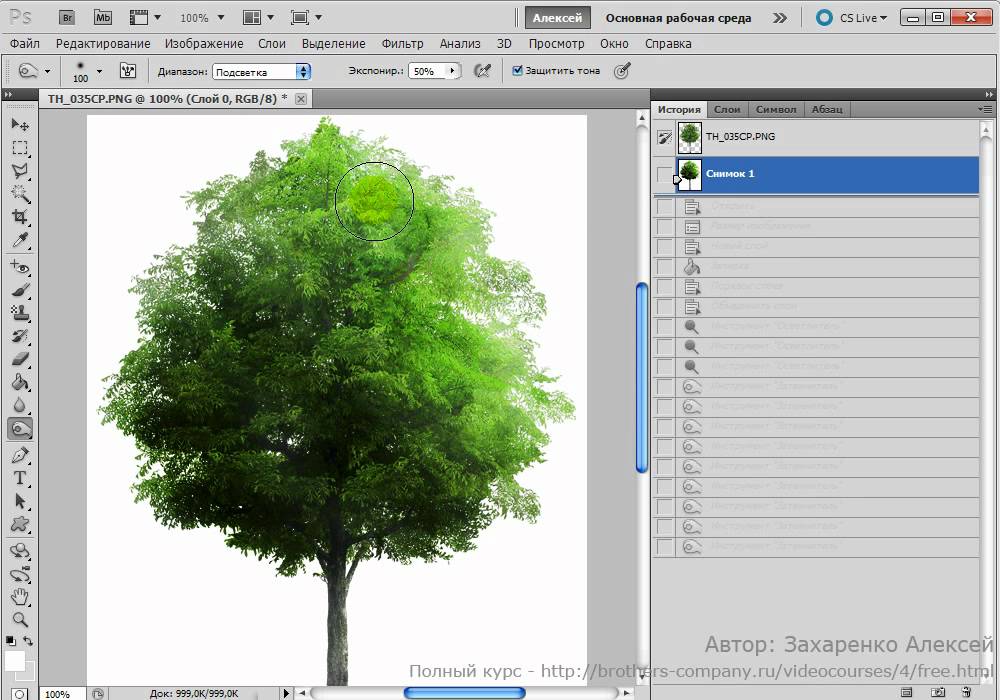The width and height of the screenshot is (1000, 700).
Task: Select the Eyedropper tool in the toolbox
Action: click(19, 241)
